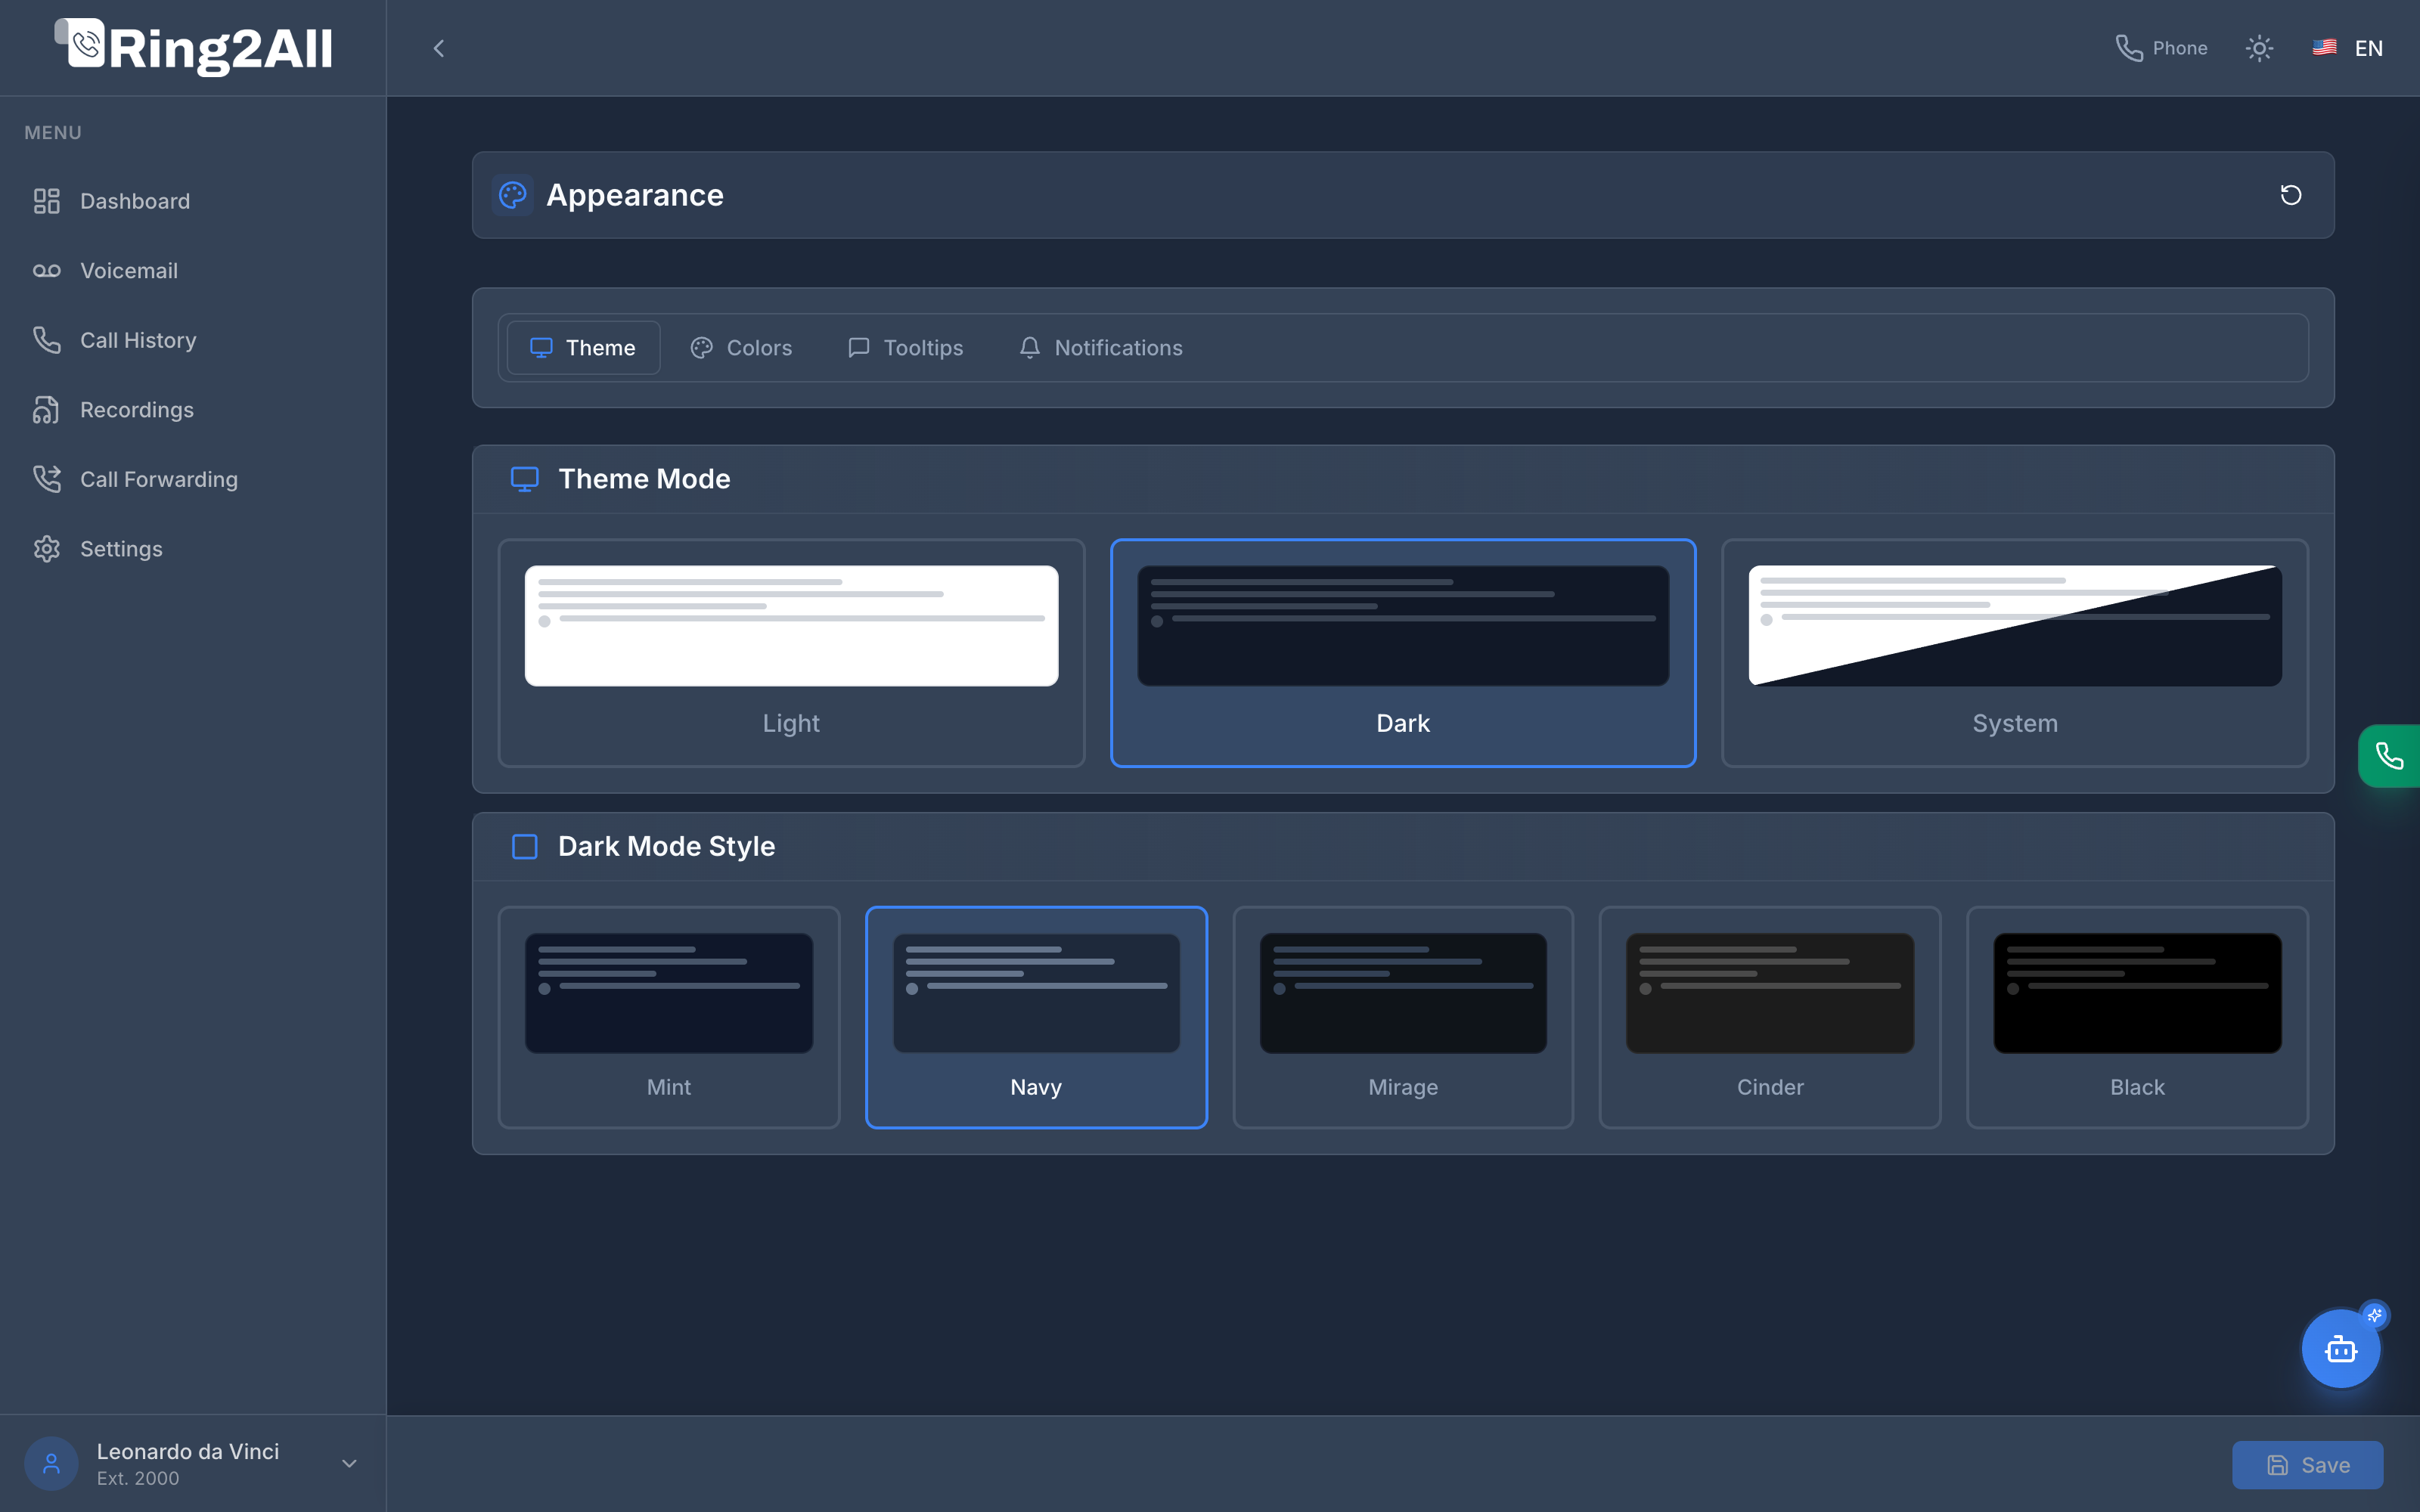2420x1512 pixels.
Task: Open Settings in the sidebar
Action: (x=193, y=549)
